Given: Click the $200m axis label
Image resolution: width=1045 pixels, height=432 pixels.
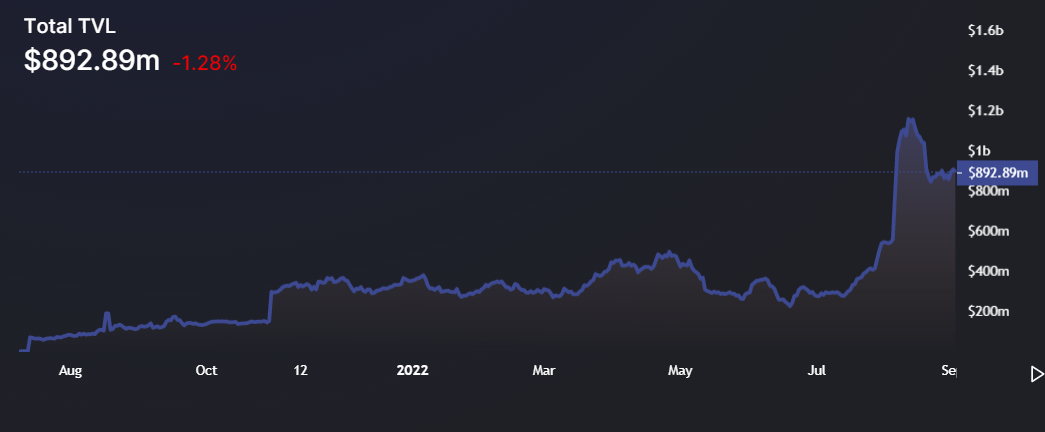Looking at the screenshot, I should point(988,311).
